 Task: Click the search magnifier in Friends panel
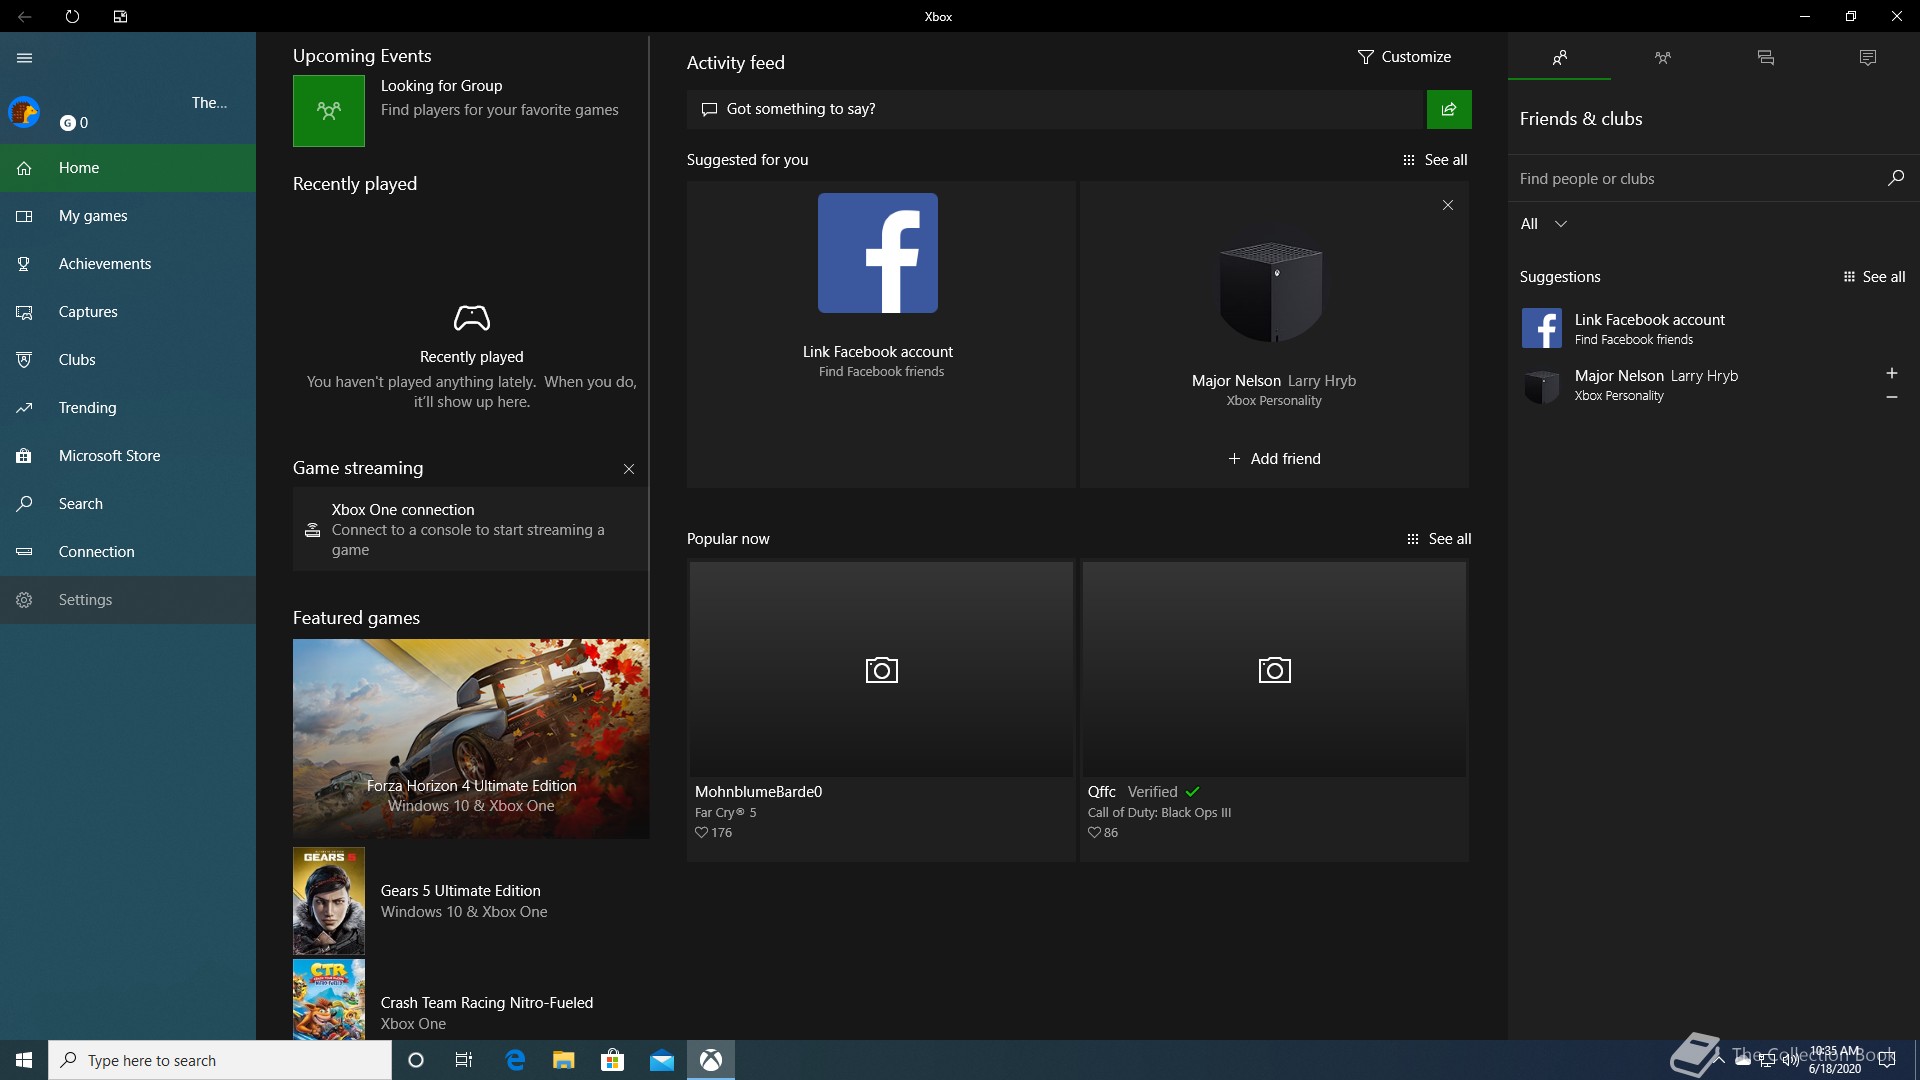pyautogui.click(x=1896, y=178)
